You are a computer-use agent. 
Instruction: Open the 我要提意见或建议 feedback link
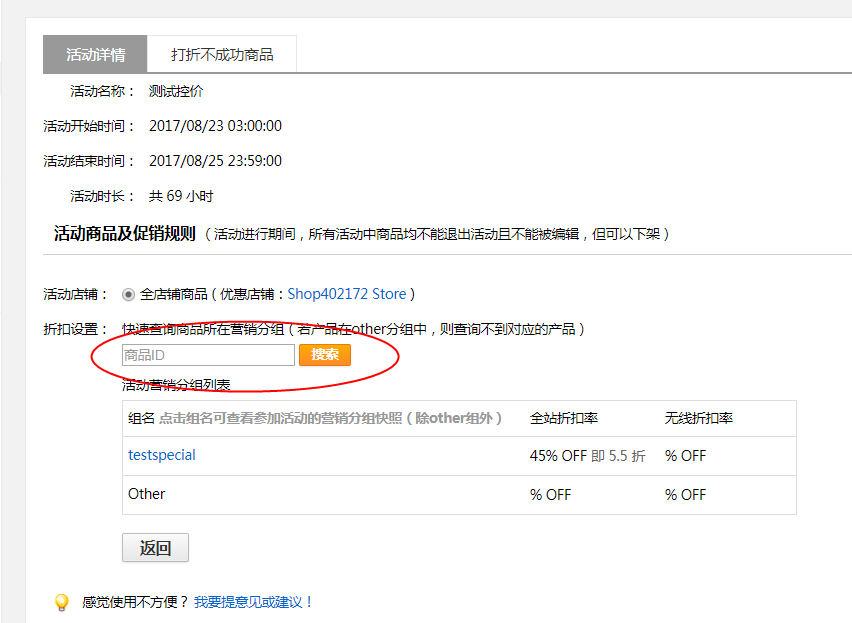(253, 602)
